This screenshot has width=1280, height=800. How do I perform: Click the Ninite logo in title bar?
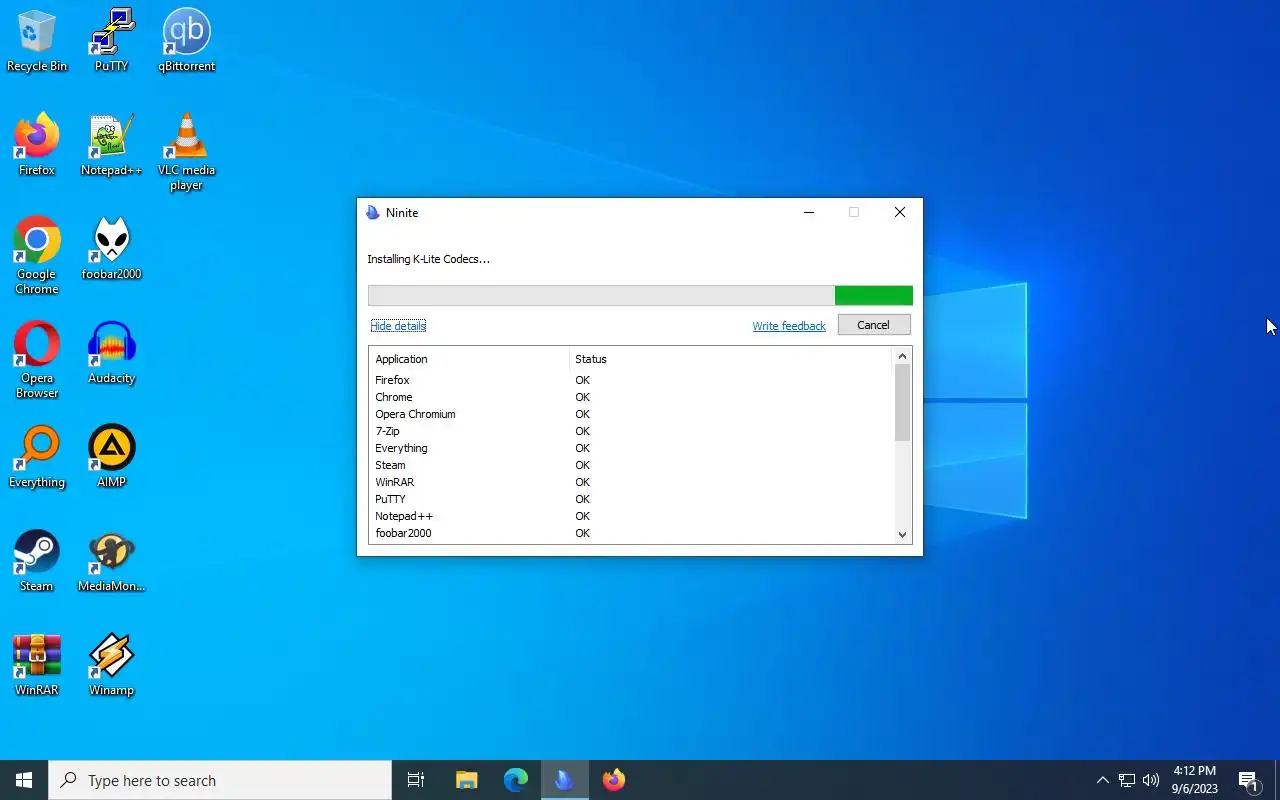pos(373,212)
